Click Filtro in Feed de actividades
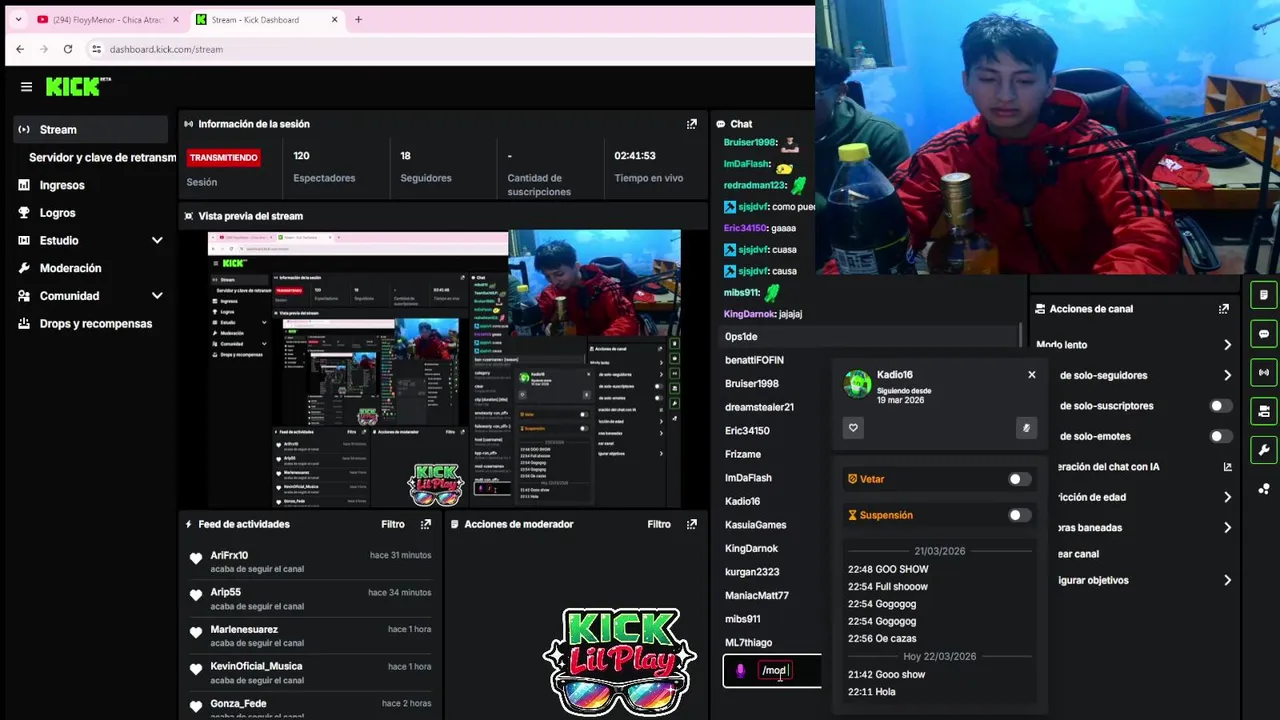The width and height of the screenshot is (1280, 720). point(393,524)
